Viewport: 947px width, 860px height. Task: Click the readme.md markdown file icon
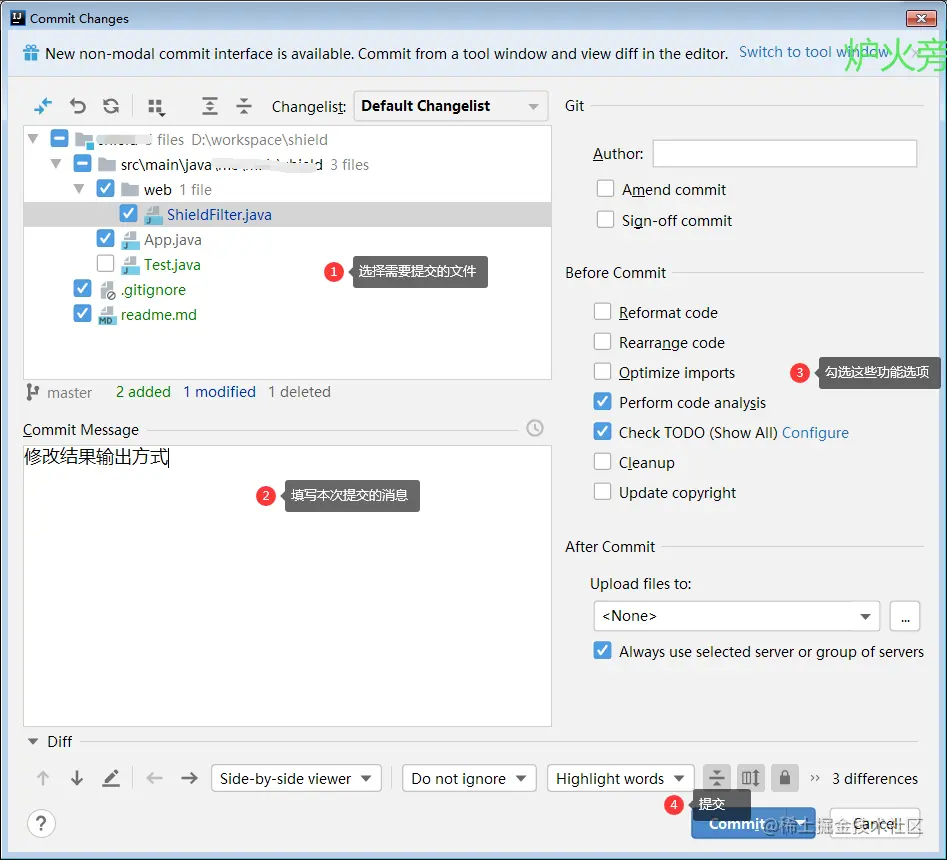tap(107, 315)
